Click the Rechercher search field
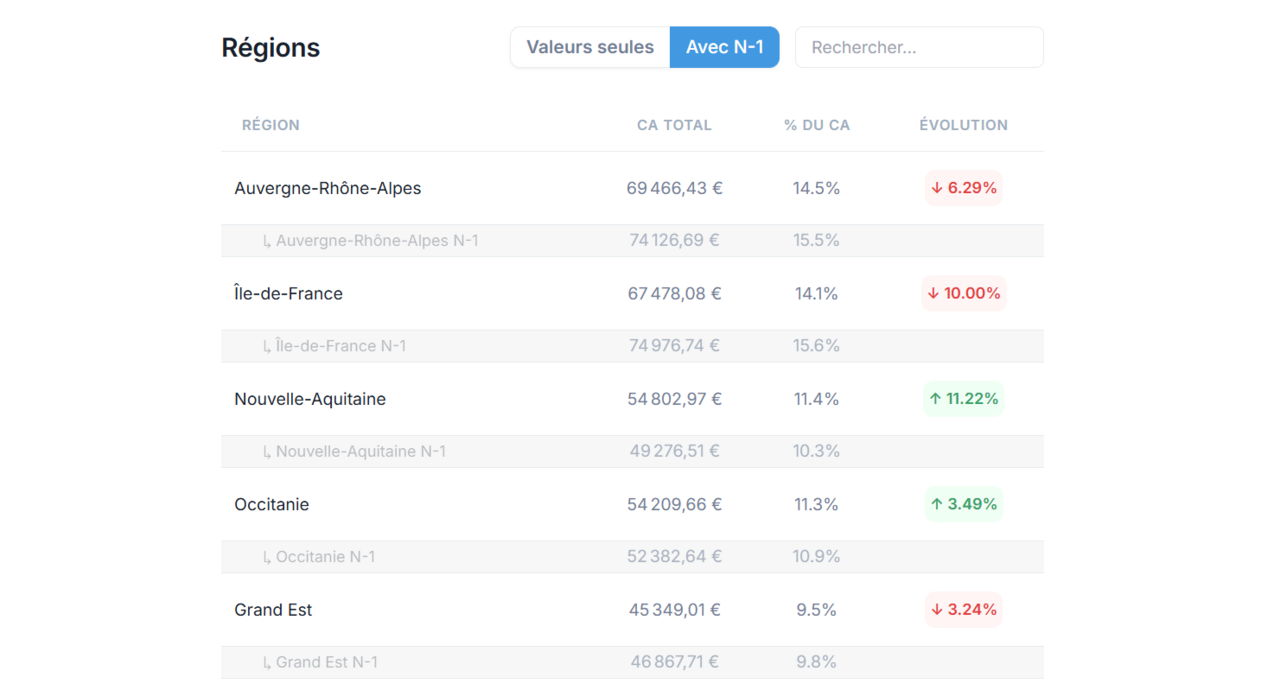This screenshot has height=700, width=1280. click(x=918, y=47)
